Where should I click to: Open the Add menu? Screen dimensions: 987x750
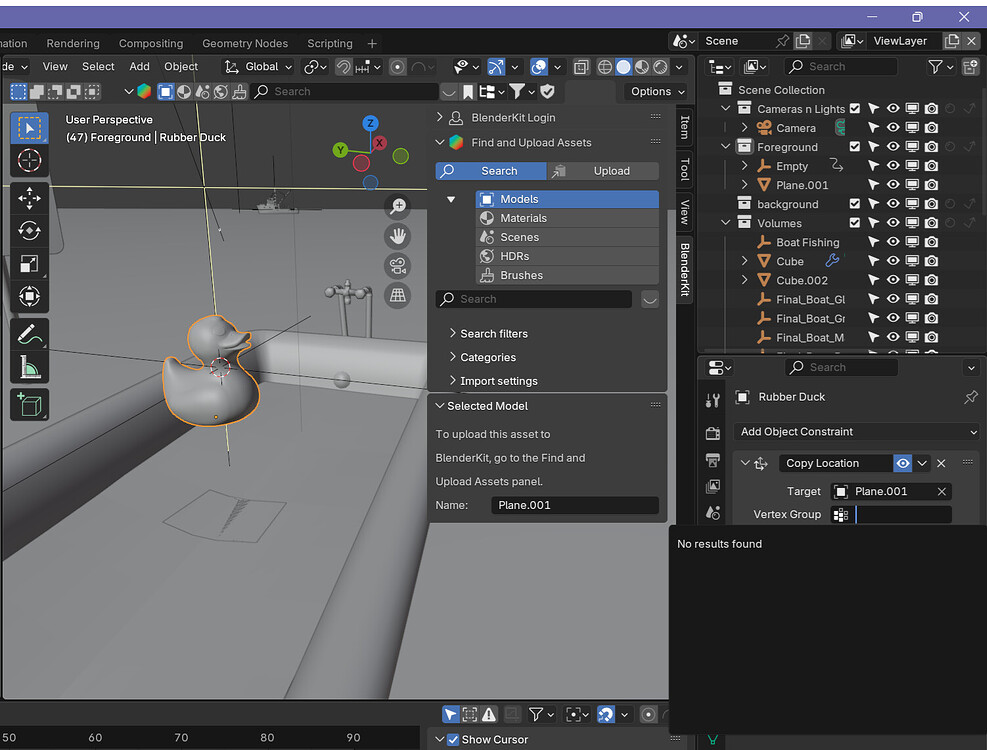[139, 67]
